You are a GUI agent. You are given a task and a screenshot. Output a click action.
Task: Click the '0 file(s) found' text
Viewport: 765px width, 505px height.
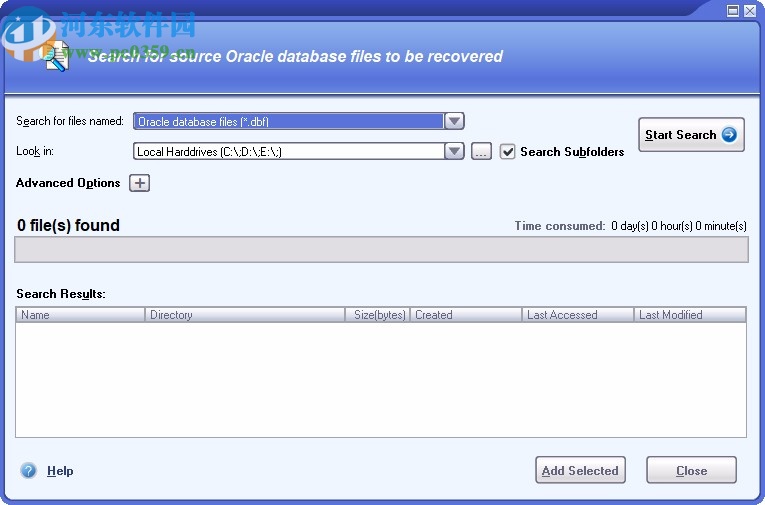(x=68, y=225)
